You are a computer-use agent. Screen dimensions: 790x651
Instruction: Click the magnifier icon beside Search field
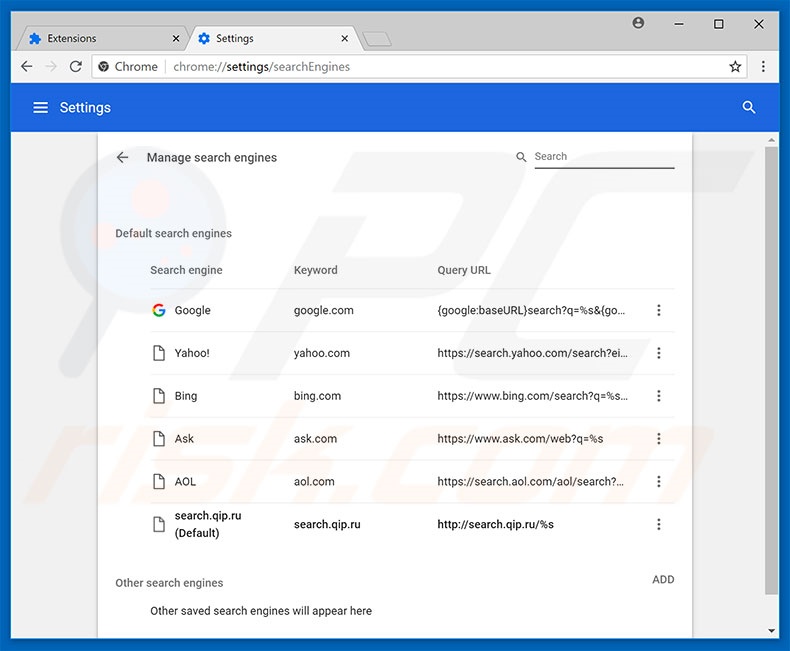click(521, 157)
